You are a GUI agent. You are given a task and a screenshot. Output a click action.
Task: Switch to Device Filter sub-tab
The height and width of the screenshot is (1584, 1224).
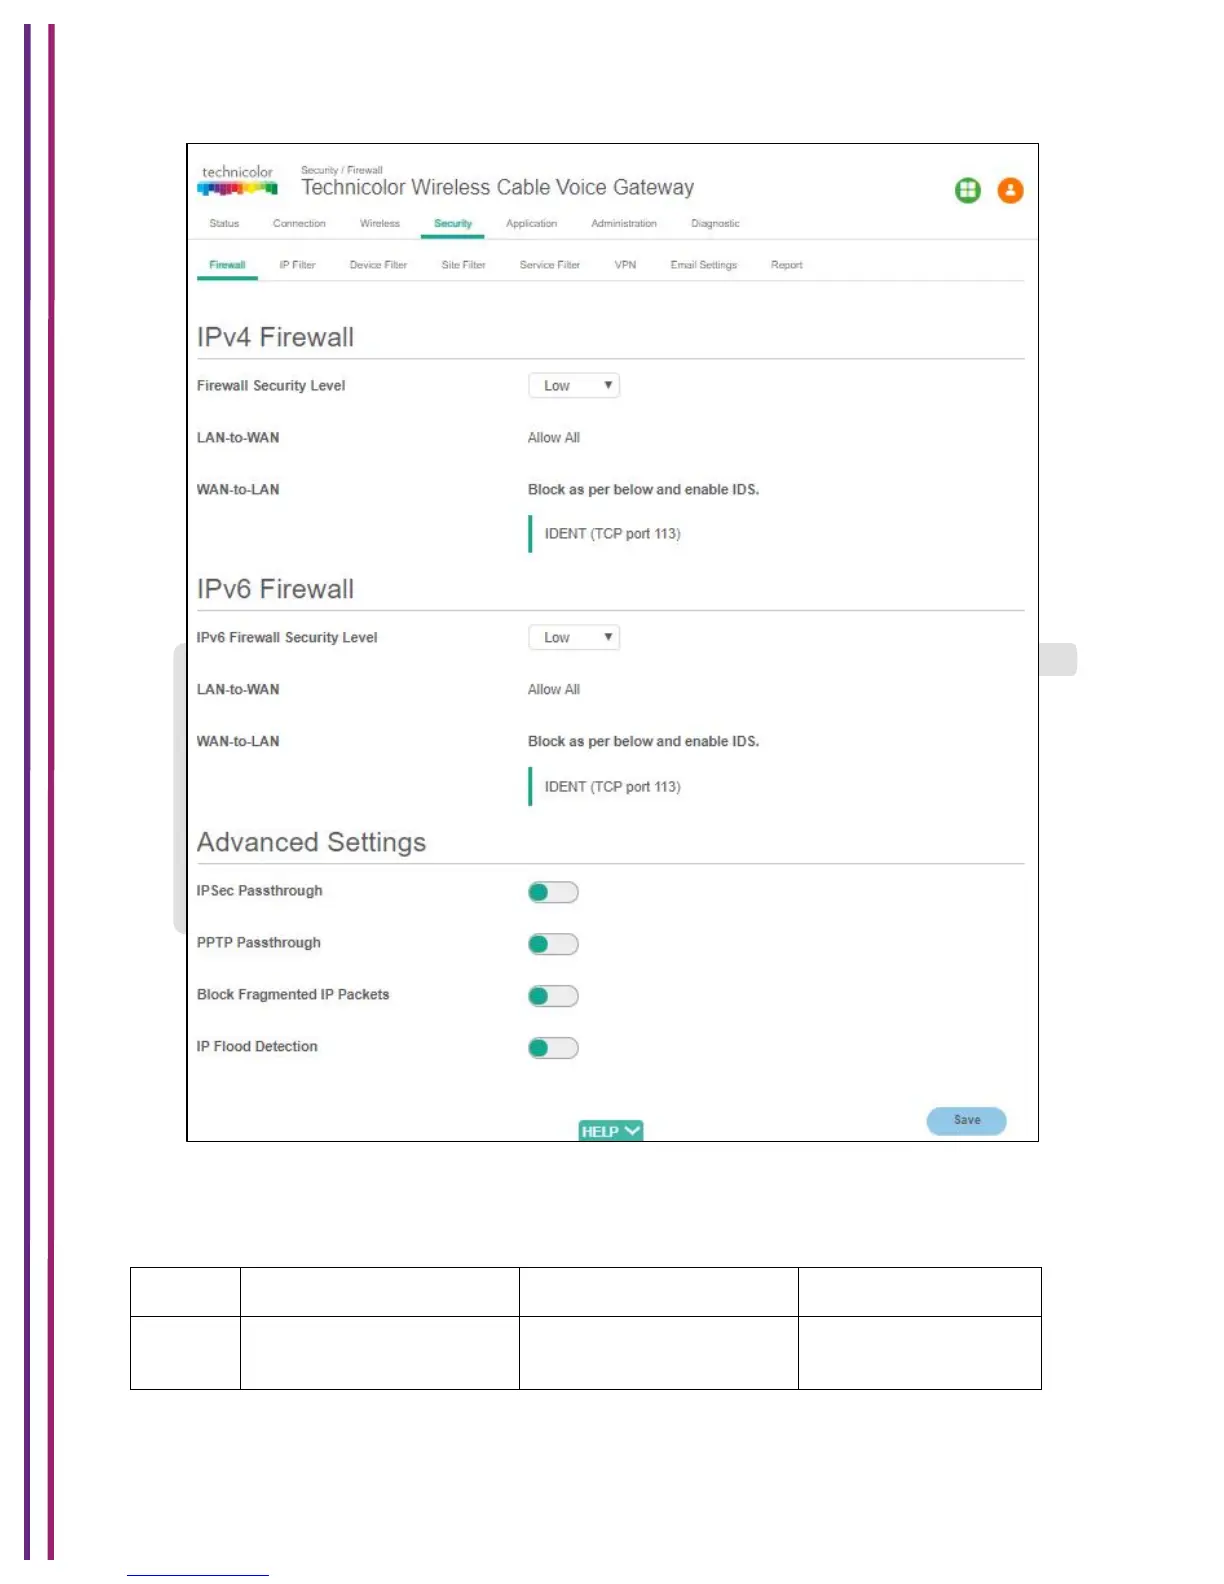(378, 265)
